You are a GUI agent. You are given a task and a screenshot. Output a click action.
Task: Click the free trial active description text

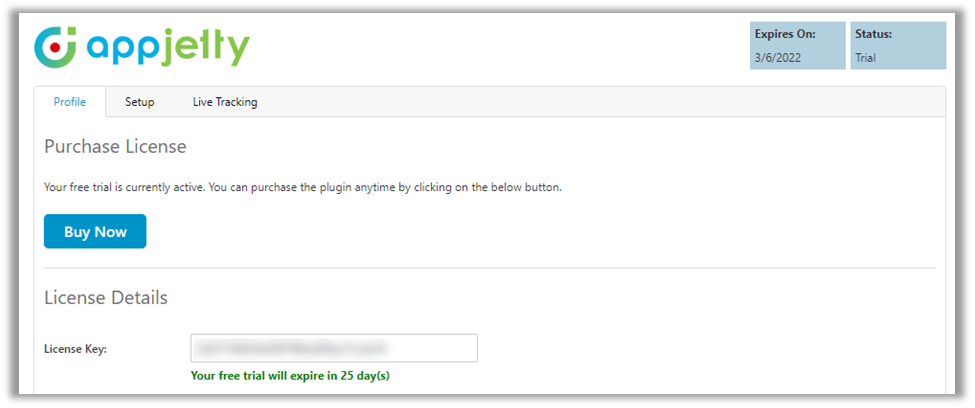click(303, 187)
